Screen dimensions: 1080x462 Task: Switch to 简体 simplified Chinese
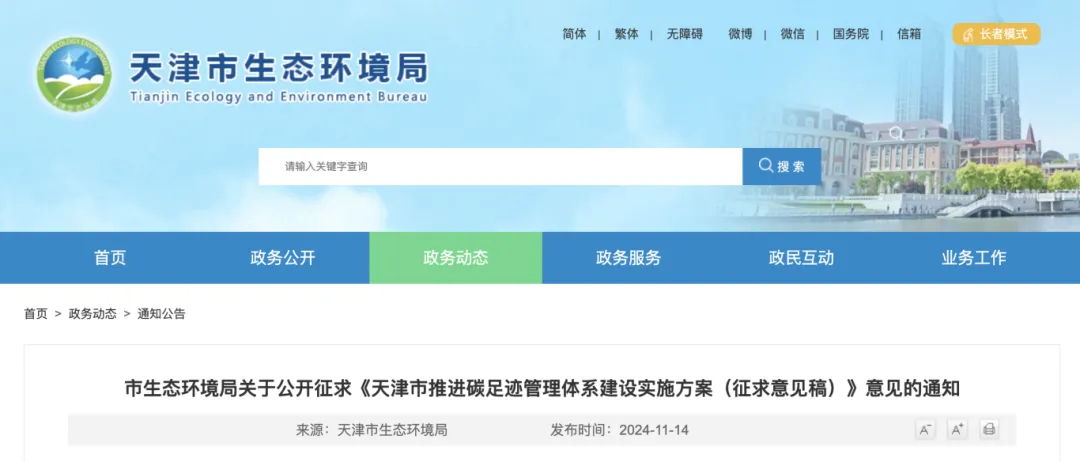574,34
